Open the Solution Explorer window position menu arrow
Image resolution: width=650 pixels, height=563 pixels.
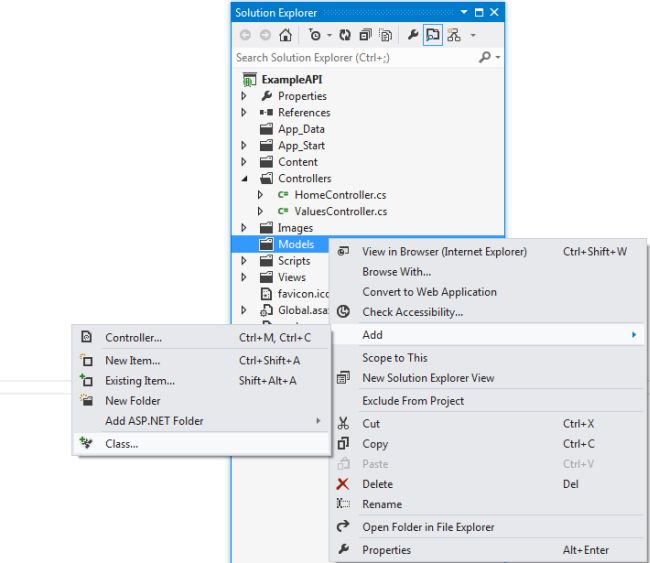464,12
